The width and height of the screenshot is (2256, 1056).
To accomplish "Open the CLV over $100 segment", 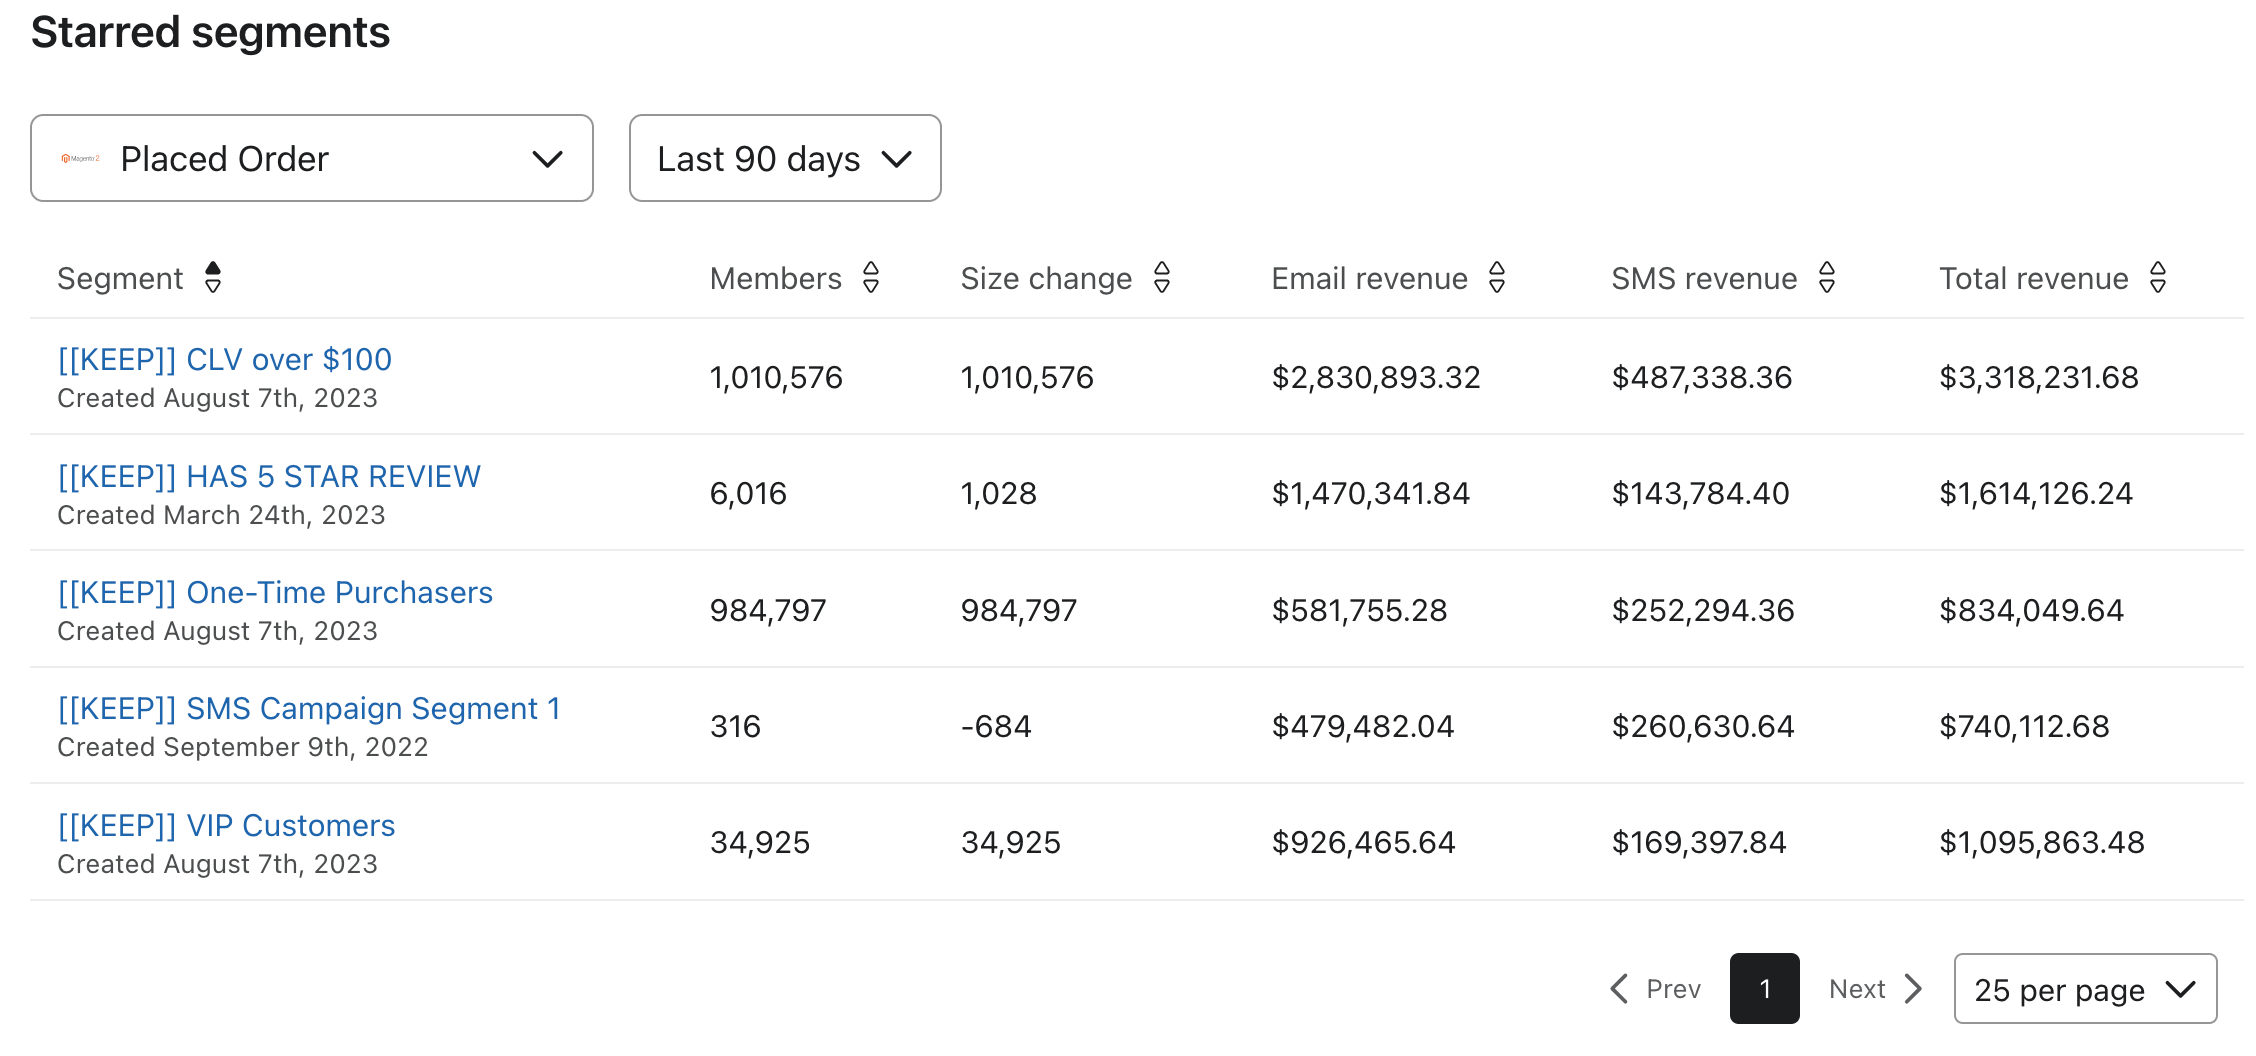I will 225,360.
